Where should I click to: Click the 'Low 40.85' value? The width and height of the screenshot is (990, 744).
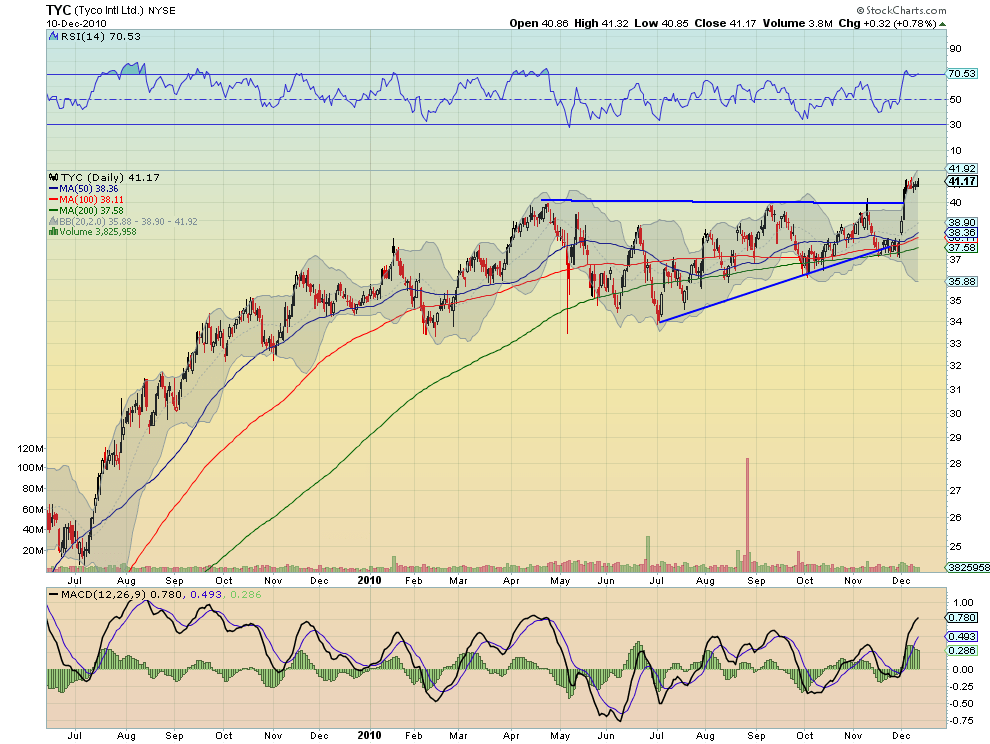click(661, 23)
